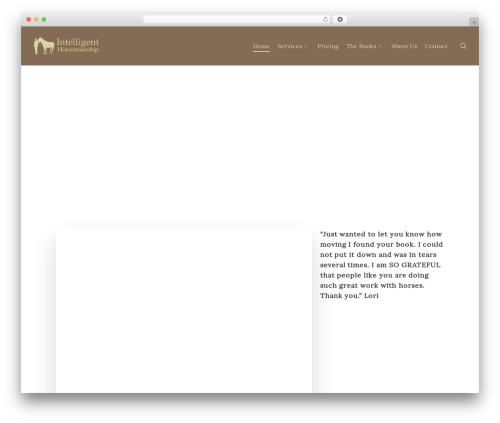Click the browser address bar field
500x423 pixels.
237,20
